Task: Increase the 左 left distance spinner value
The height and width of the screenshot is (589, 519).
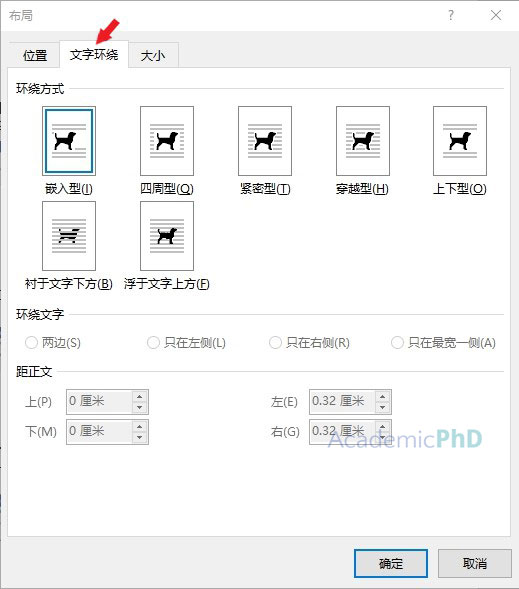Action: pyautogui.click(x=382, y=397)
